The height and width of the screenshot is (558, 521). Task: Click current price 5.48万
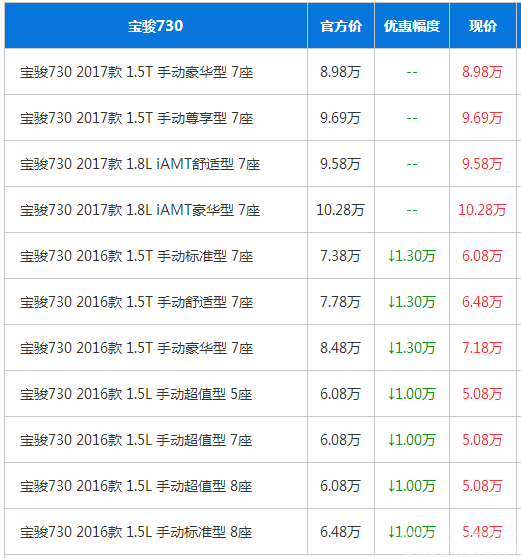pyautogui.click(x=482, y=532)
